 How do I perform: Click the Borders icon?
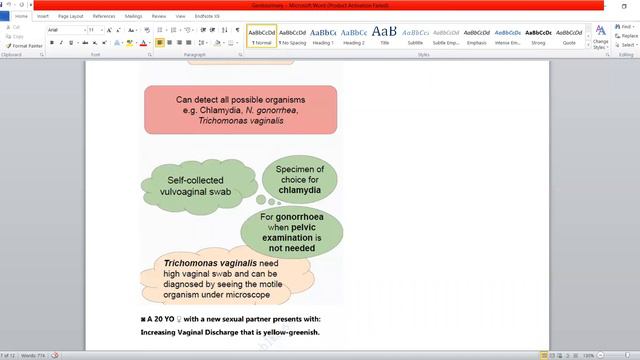coord(231,42)
